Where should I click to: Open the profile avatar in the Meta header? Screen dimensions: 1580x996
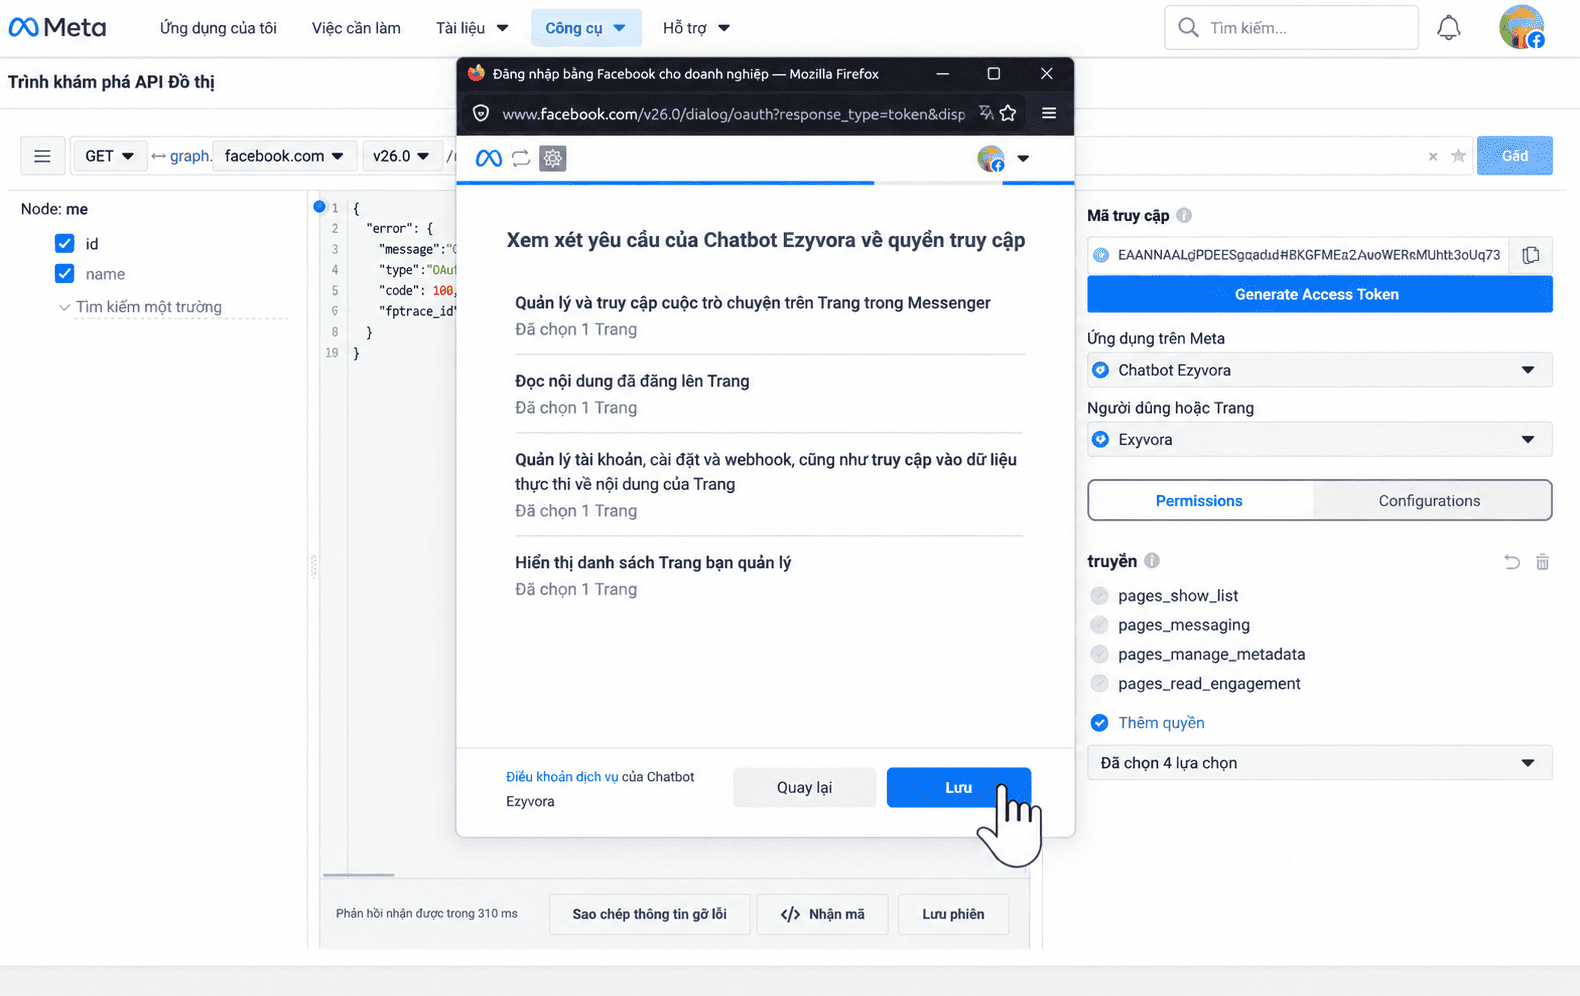(x=1522, y=27)
